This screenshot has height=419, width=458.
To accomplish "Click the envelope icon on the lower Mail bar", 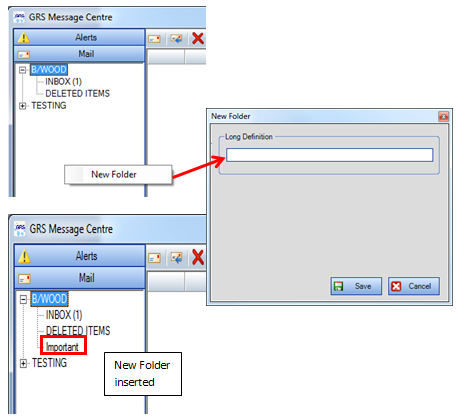I will pos(24,278).
